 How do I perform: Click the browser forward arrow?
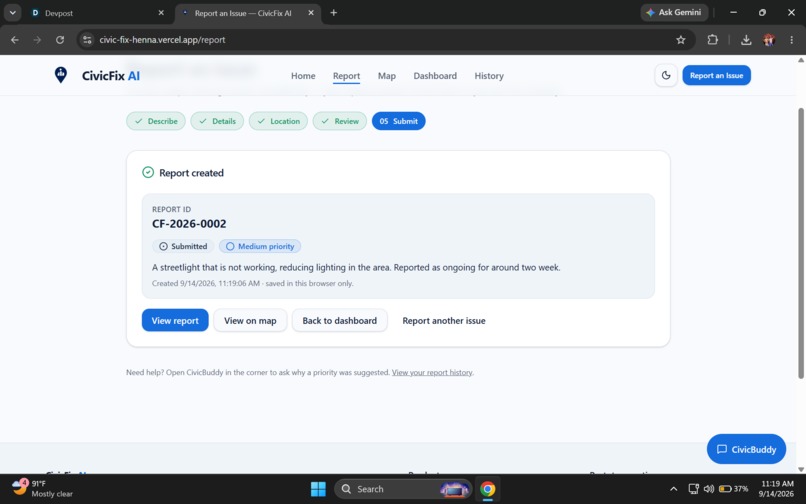(x=37, y=40)
